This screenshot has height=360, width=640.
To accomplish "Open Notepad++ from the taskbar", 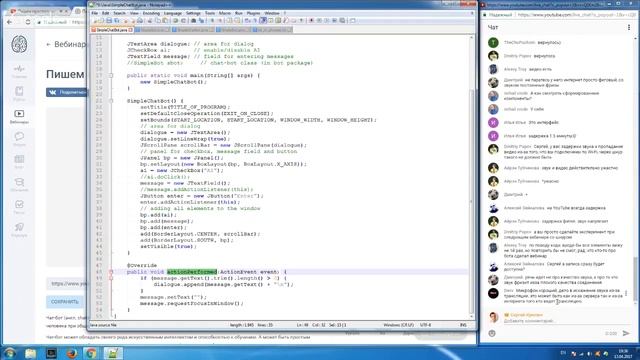I will (112, 353).
